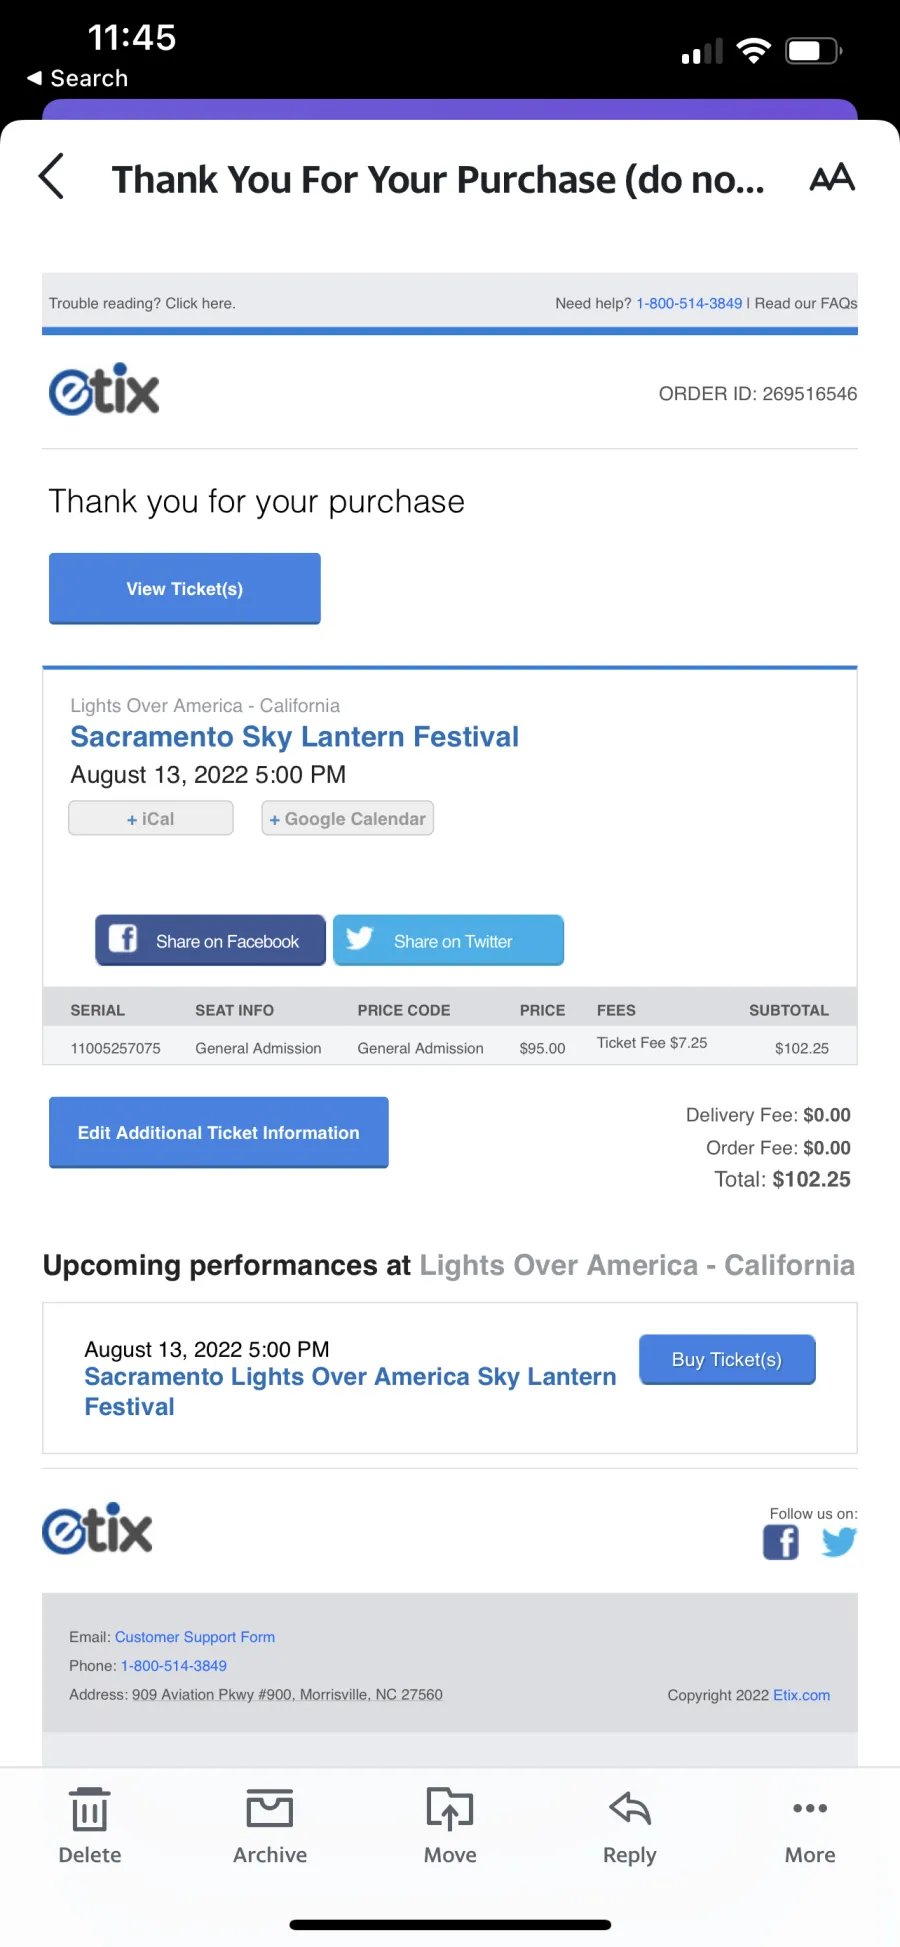Buy Ticket(s) for upcoming performance
The width and height of the screenshot is (900, 1947).
pyautogui.click(x=727, y=1359)
